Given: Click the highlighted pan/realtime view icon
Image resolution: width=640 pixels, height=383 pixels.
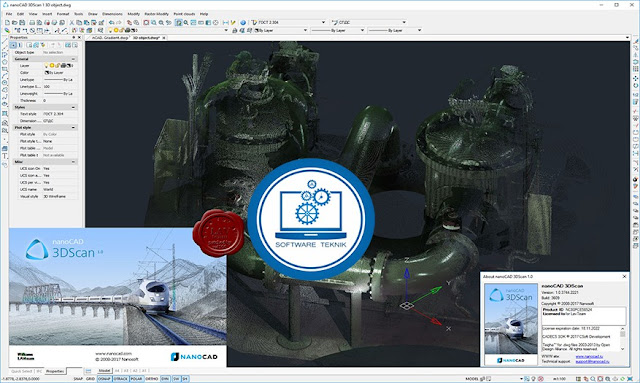Looking at the screenshot, I should point(178,22).
